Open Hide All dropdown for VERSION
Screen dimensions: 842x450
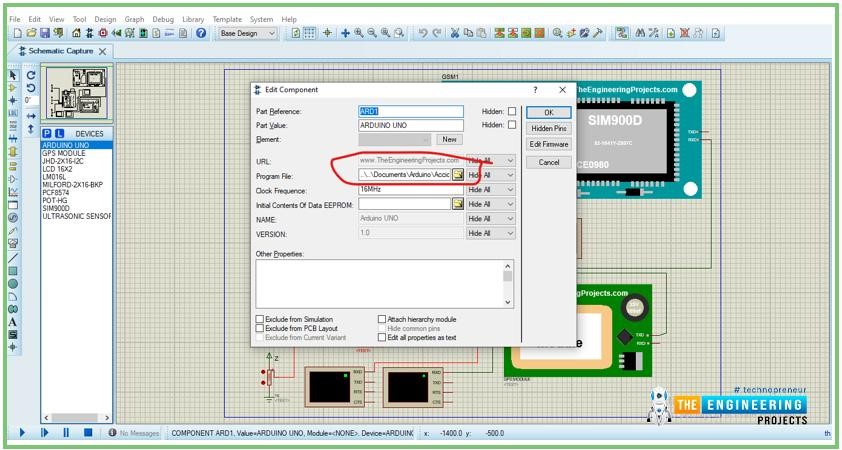point(491,233)
